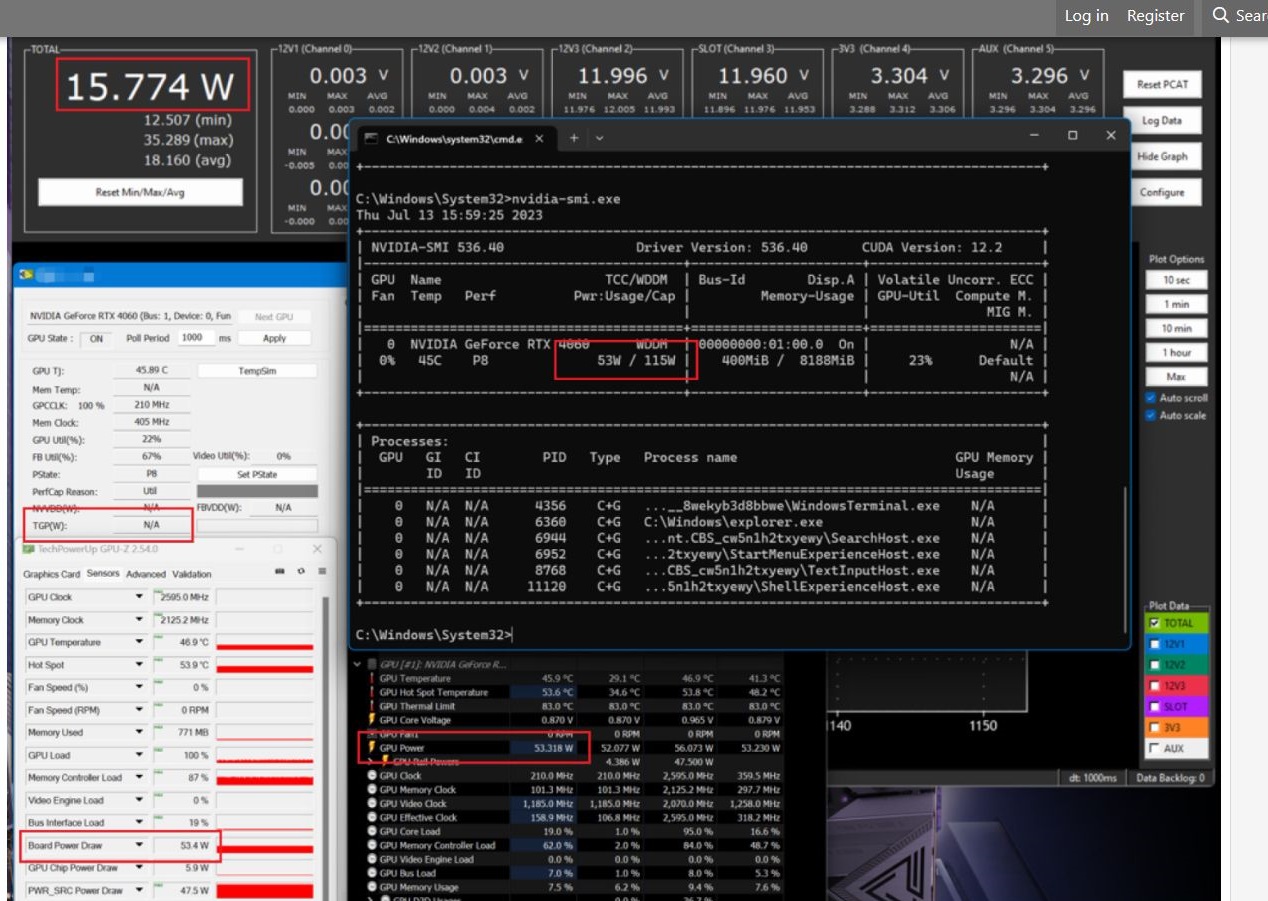The width and height of the screenshot is (1268, 901).
Task: Click Log Data button
Action: pos(1162,120)
